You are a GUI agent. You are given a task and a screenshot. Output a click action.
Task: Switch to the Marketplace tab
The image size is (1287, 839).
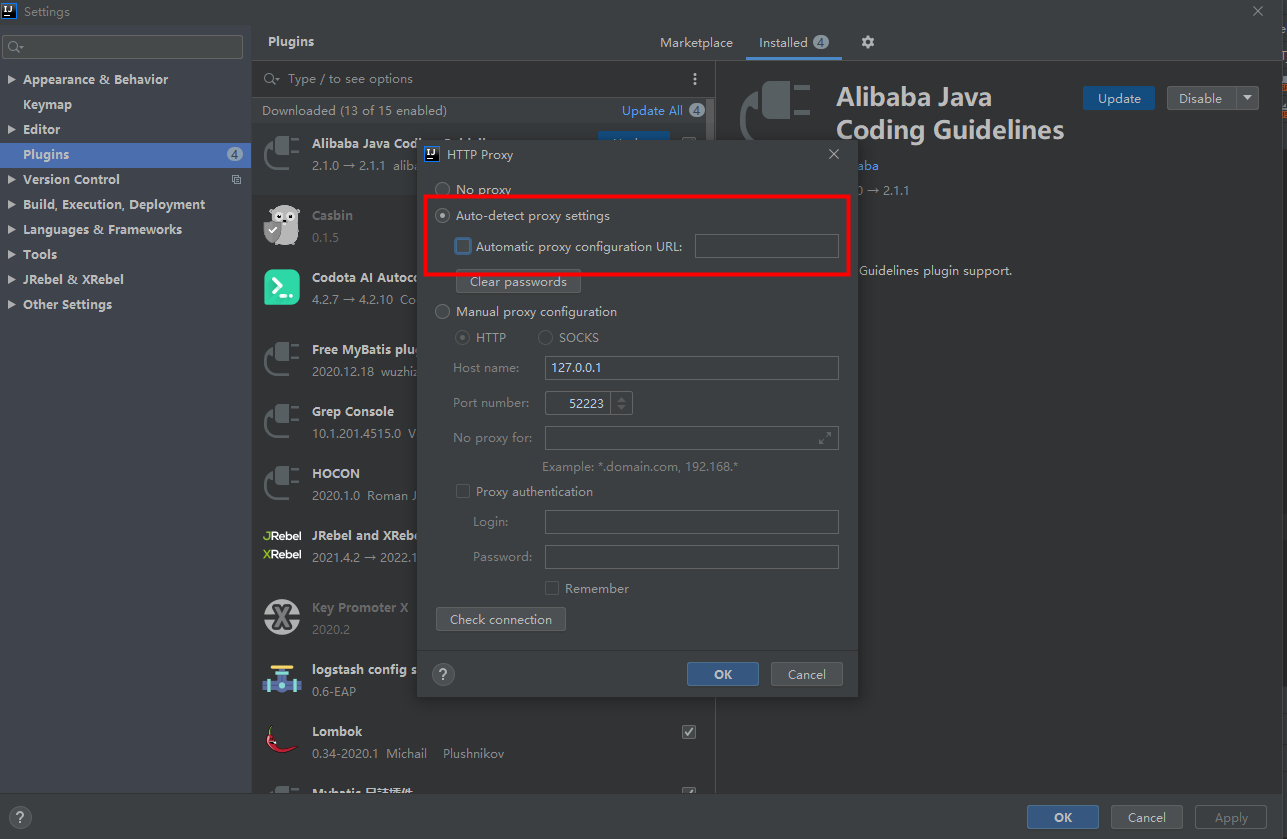tap(696, 42)
